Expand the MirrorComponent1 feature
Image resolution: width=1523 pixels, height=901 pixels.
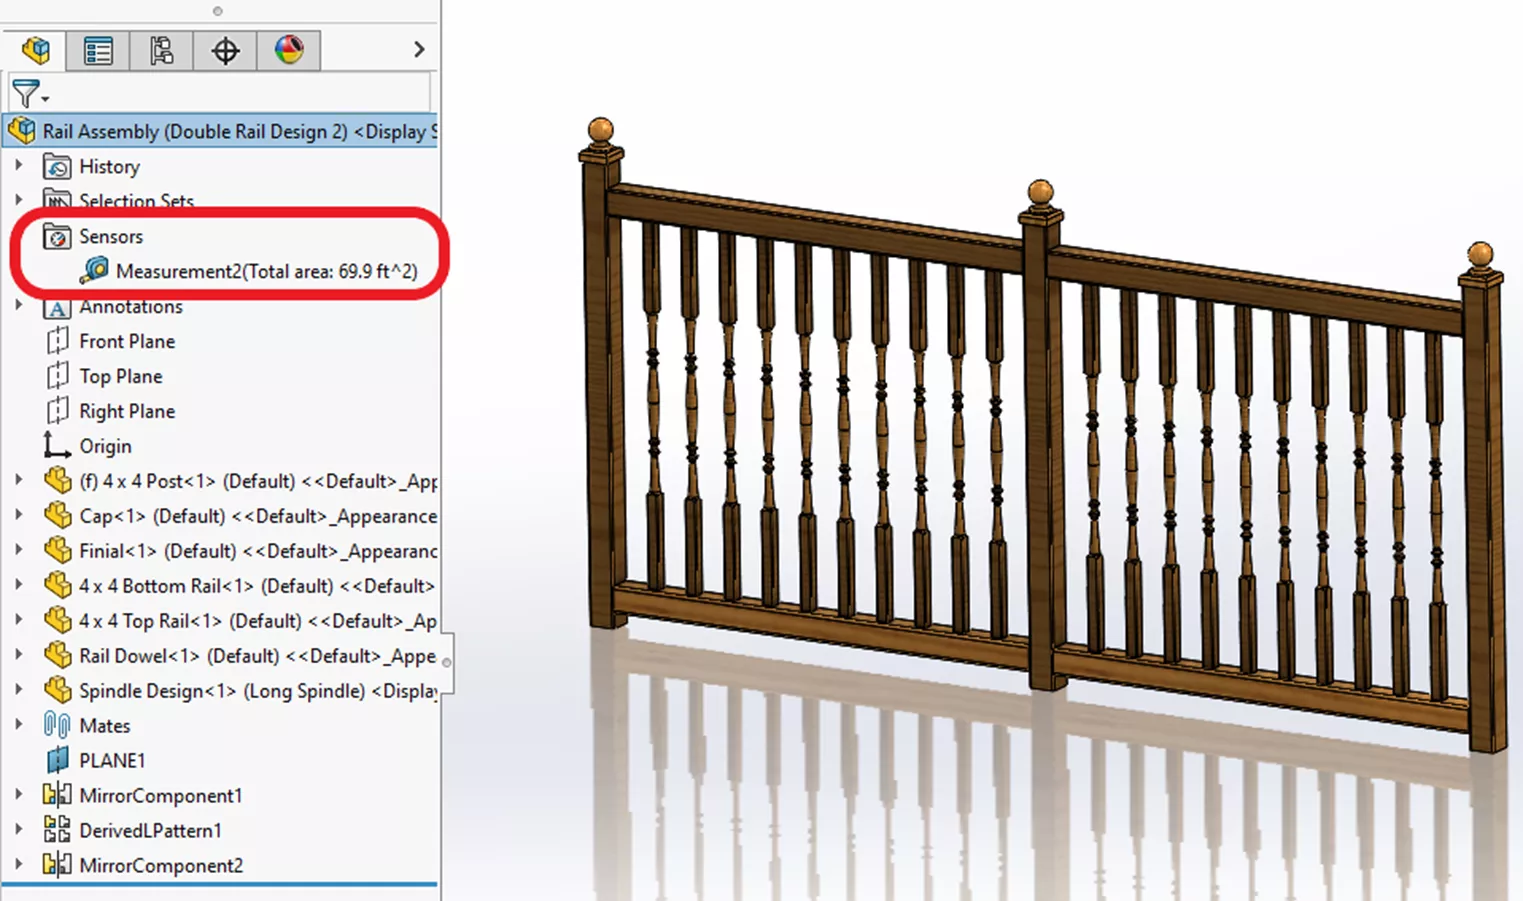click(x=21, y=795)
